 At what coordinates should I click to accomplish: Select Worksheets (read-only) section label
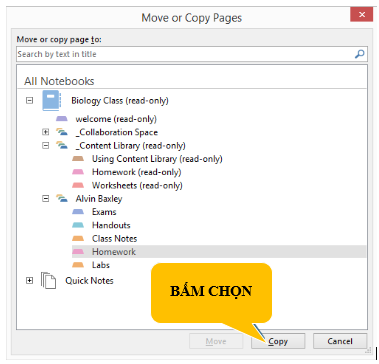coord(137,186)
